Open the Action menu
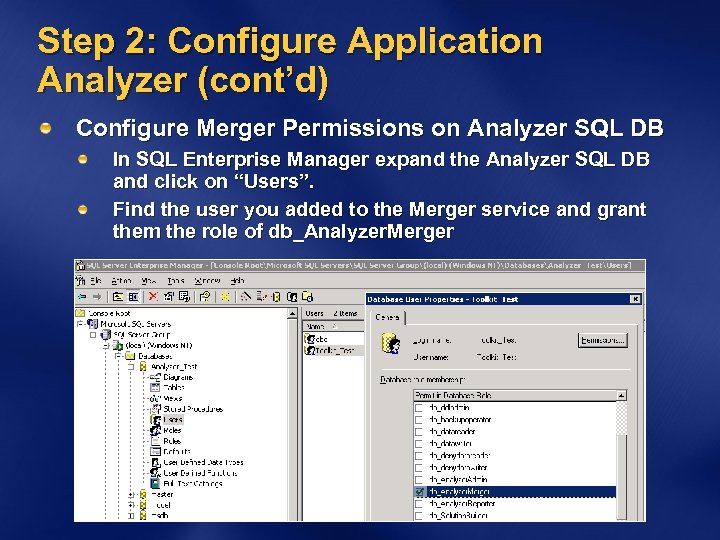The width and height of the screenshot is (720, 540). pos(121,281)
